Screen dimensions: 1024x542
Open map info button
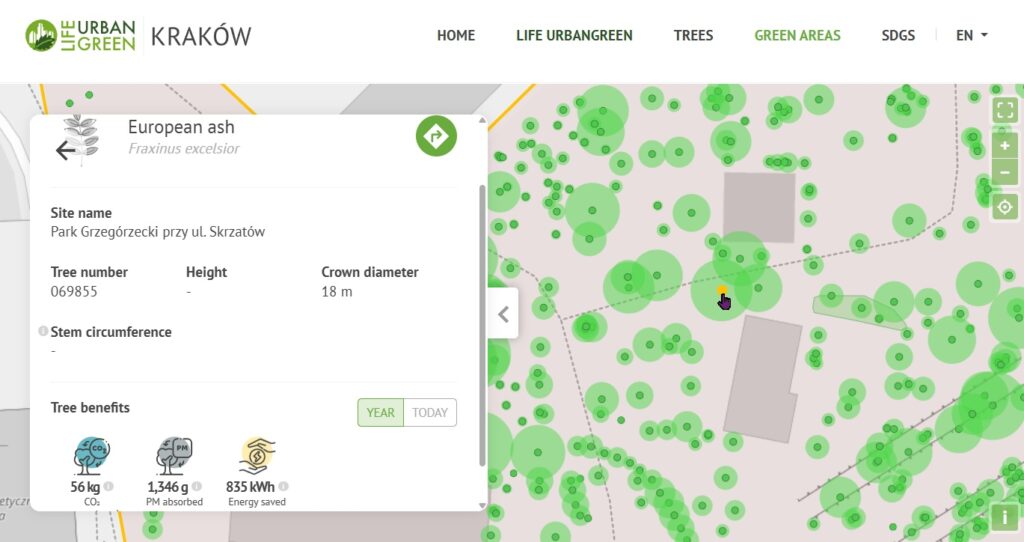point(1004,516)
